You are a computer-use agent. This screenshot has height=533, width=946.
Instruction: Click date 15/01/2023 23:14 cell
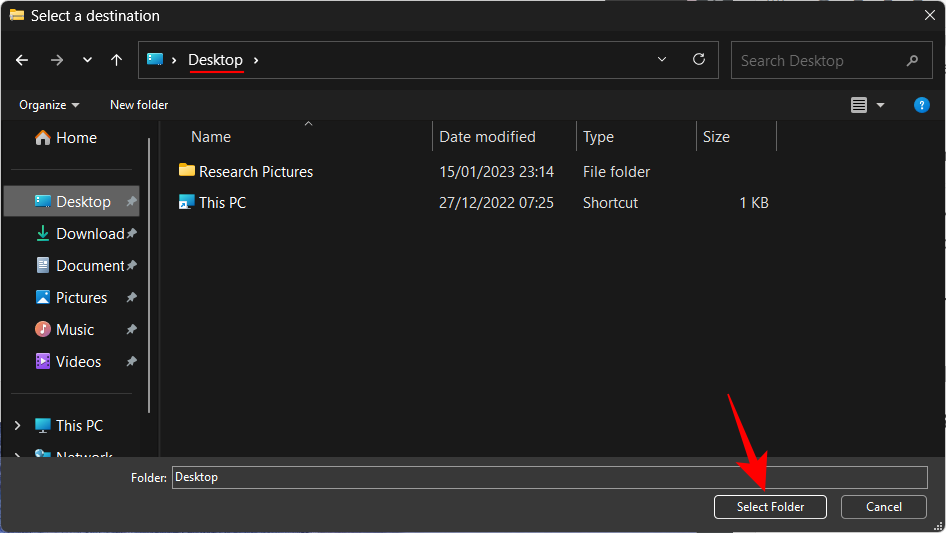(496, 172)
